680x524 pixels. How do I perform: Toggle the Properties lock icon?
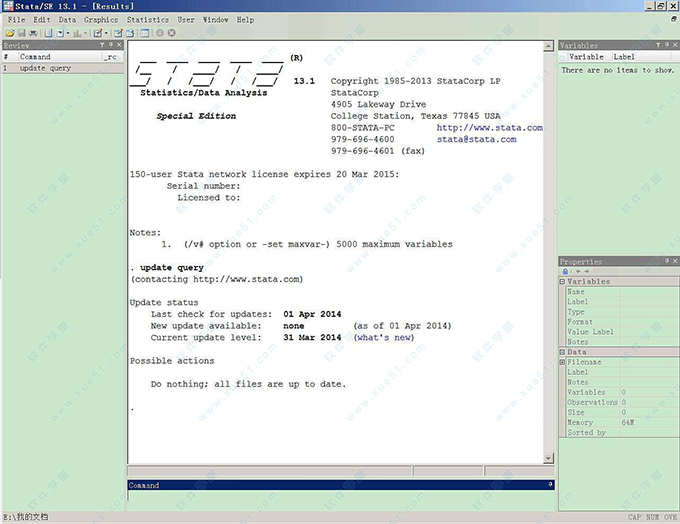tap(565, 272)
